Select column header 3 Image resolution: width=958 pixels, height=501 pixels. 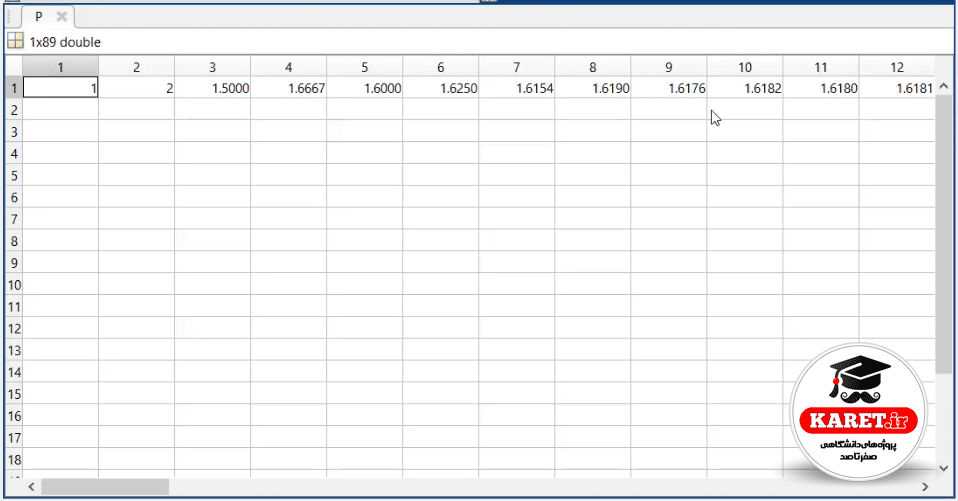(x=213, y=67)
